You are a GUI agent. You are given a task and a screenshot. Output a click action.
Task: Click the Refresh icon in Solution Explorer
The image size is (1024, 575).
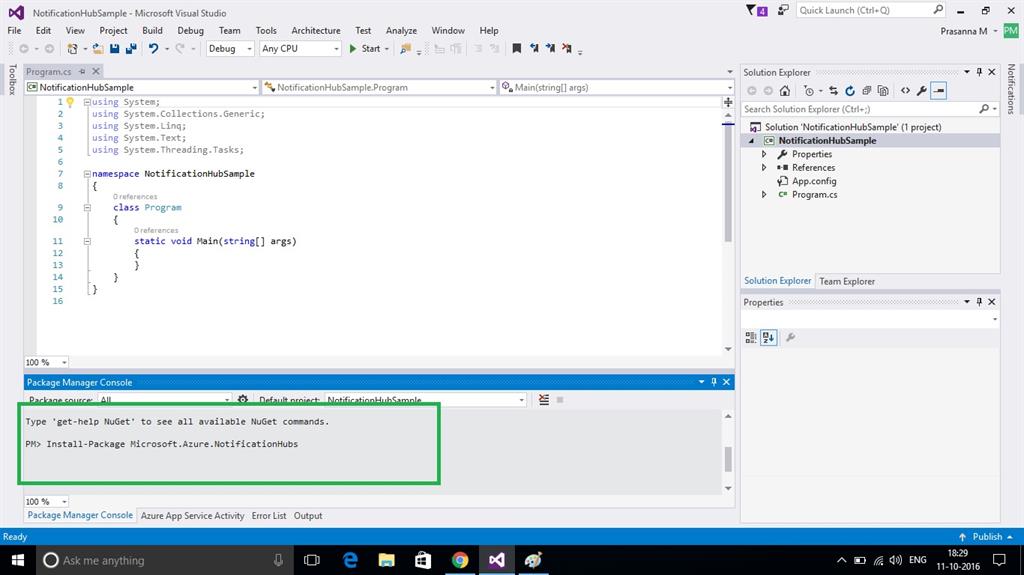pyautogui.click(x=849, y=90)
